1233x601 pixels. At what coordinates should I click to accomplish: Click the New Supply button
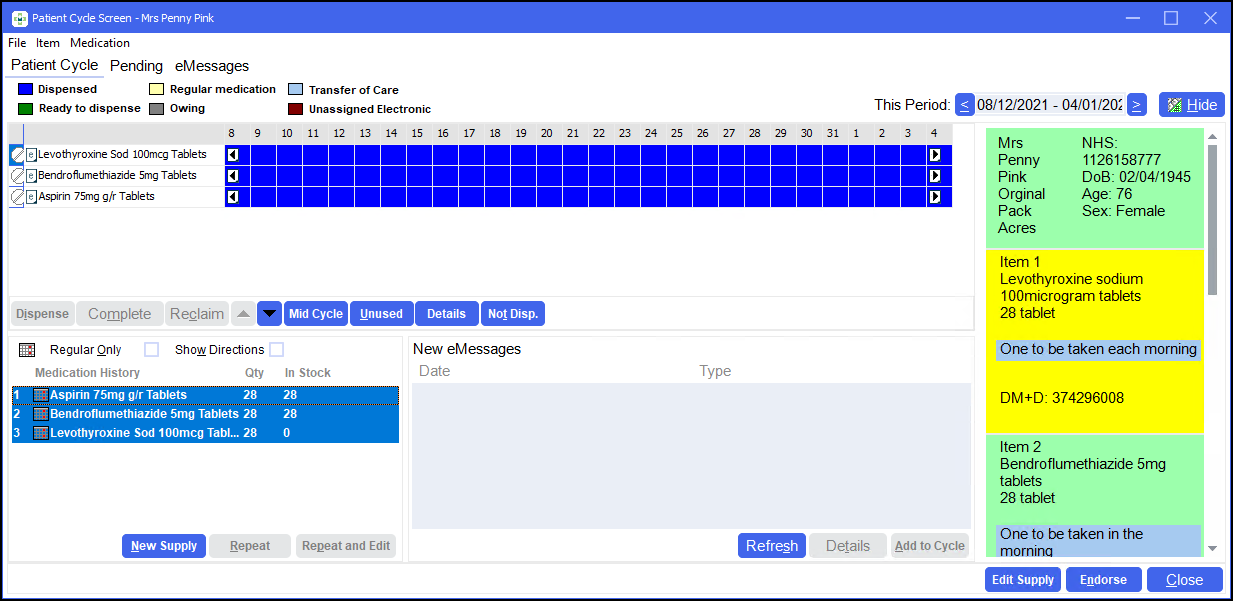click(164, 546)
